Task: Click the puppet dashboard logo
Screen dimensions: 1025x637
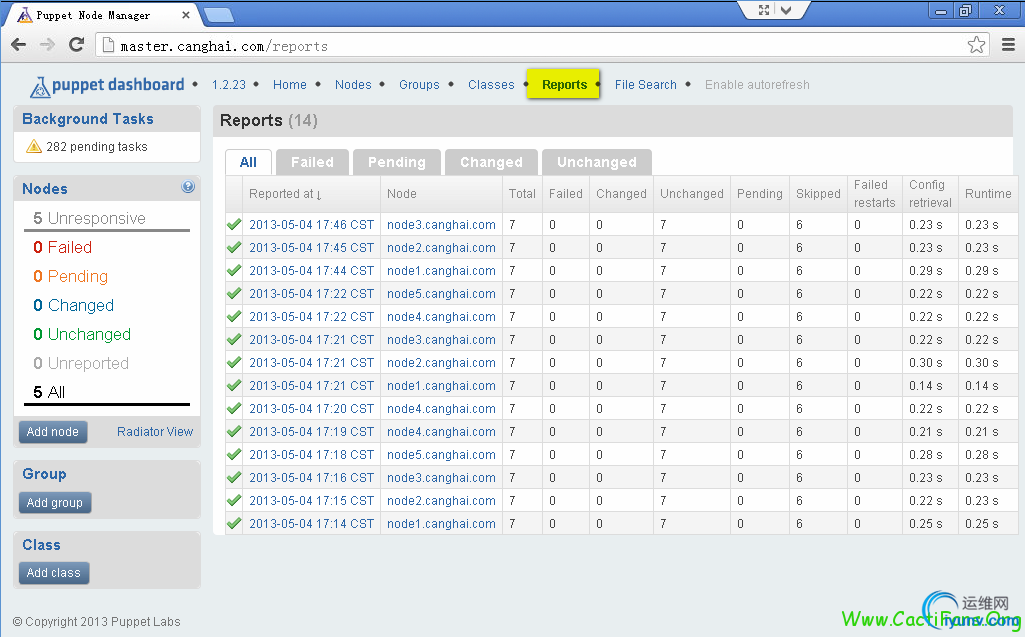Action: click(108, 86)
